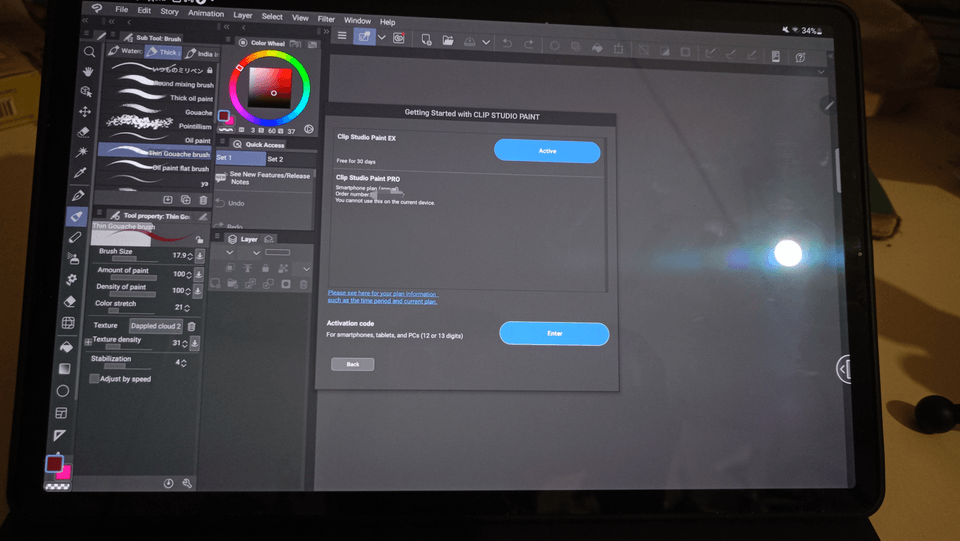Click the Back button in dialog

click(x=353, y=364)
